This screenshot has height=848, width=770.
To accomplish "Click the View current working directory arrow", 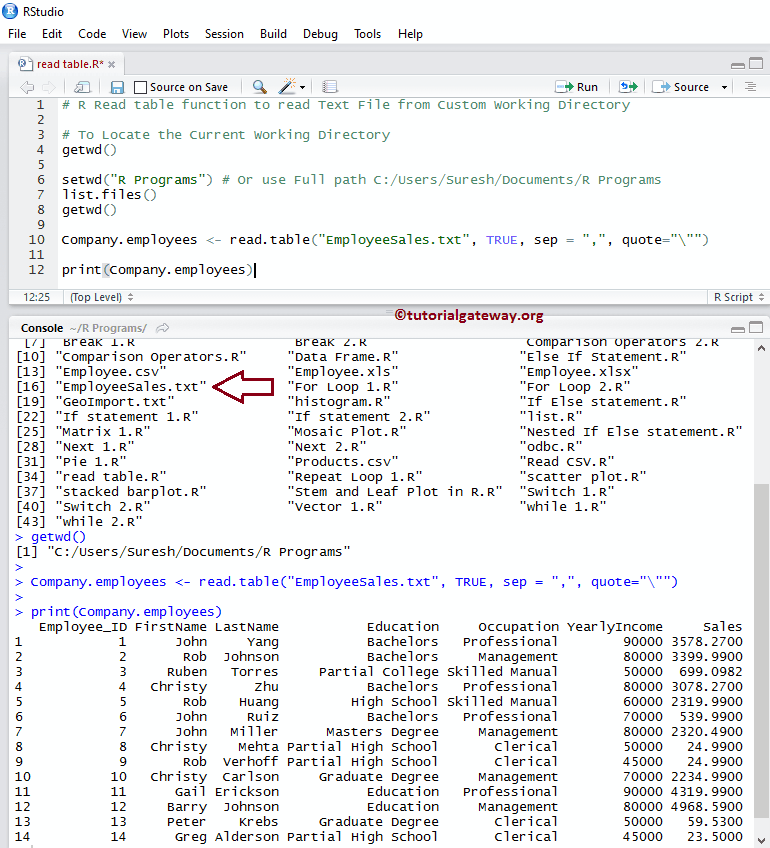I will point(163,328).
